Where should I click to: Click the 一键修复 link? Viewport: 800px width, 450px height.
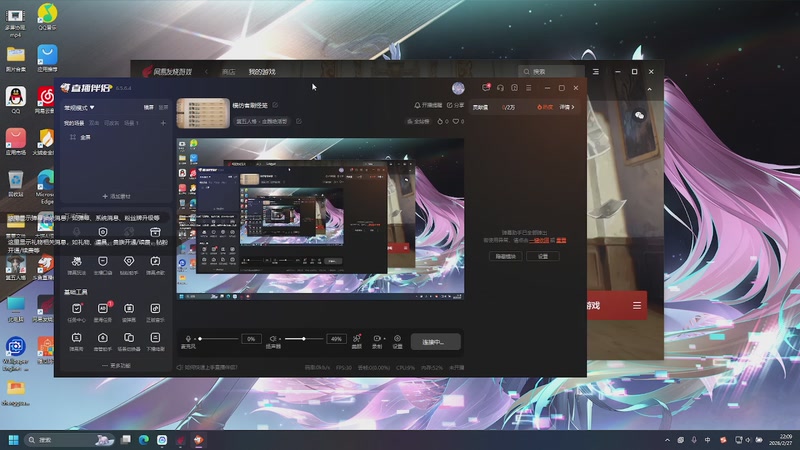pyautogui.click(x=539, y=240)
